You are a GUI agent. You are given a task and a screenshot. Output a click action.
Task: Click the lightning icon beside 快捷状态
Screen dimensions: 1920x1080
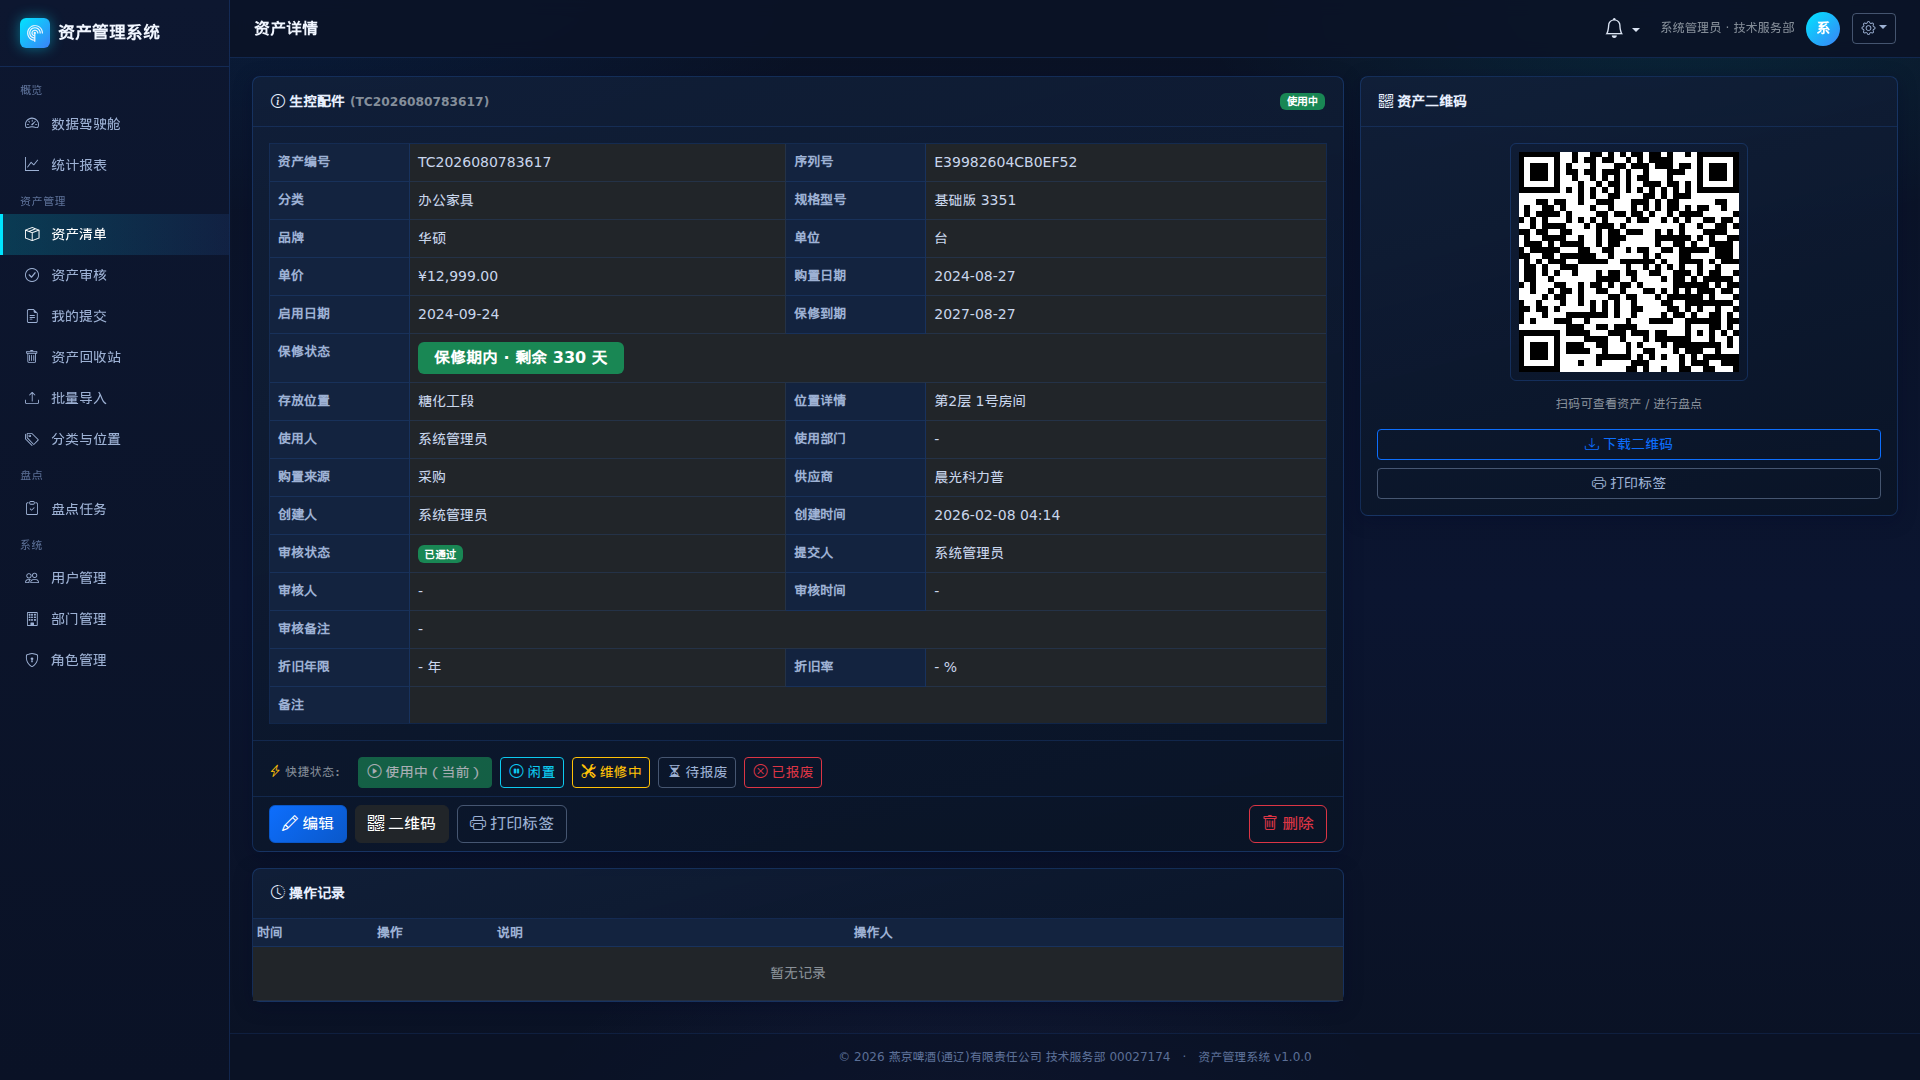coord(275,771)
